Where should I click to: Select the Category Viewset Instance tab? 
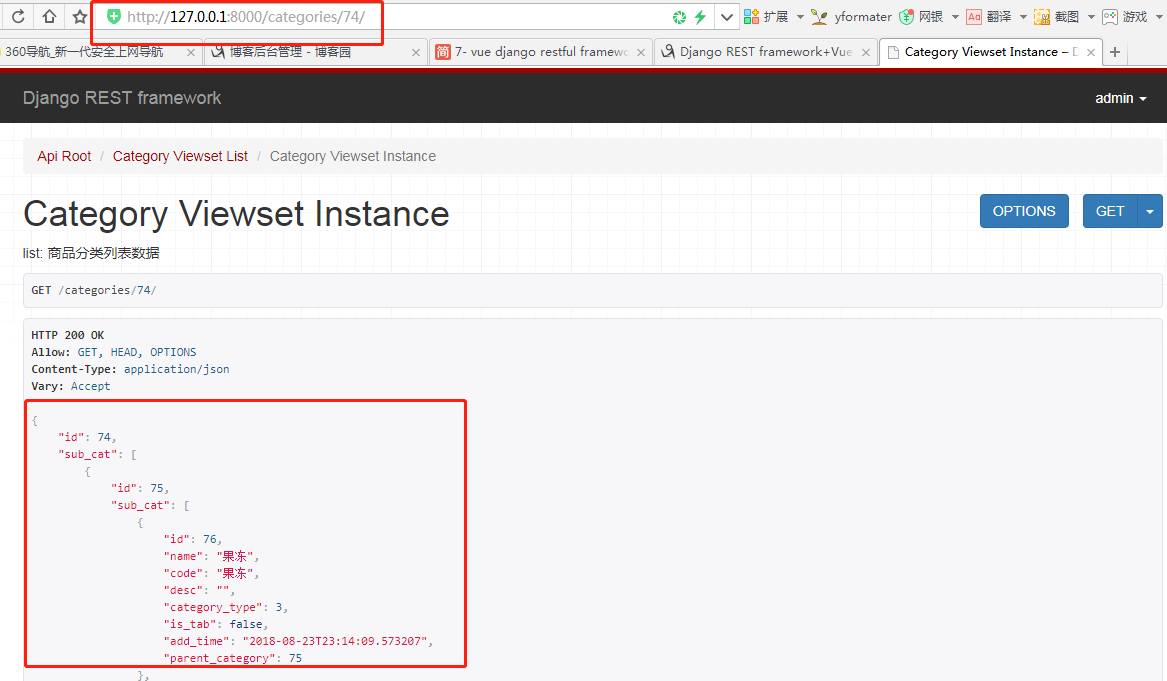pyautogui.click(x=990, y=52)
